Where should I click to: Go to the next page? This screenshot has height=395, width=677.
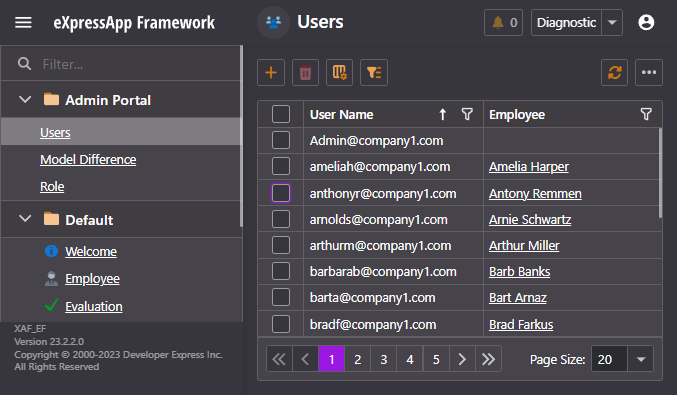click(462, 359)
